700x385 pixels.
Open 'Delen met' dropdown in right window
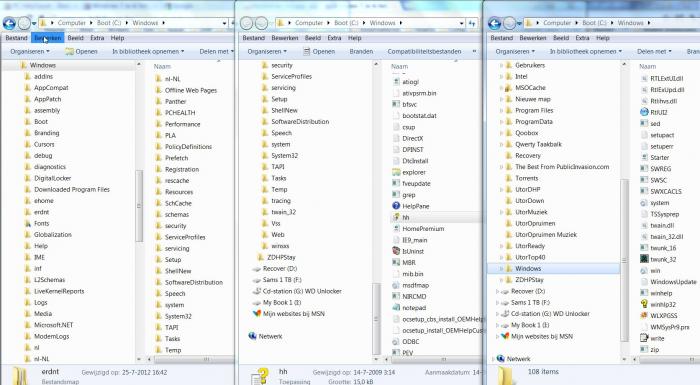coord(654,51)
